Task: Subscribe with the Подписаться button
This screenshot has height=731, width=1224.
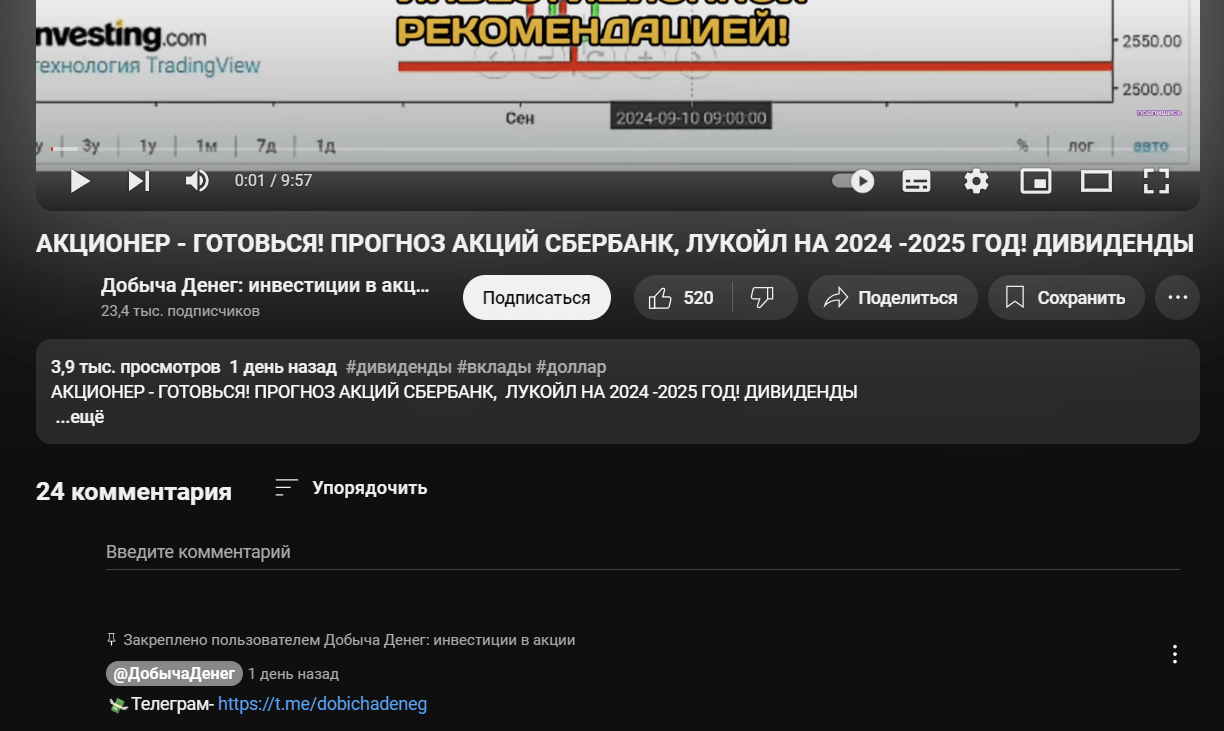Action: click(537, 298)
